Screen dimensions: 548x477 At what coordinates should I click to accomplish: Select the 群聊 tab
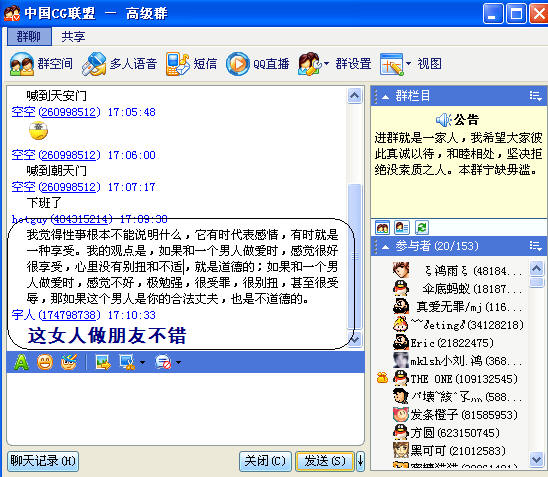29,37
